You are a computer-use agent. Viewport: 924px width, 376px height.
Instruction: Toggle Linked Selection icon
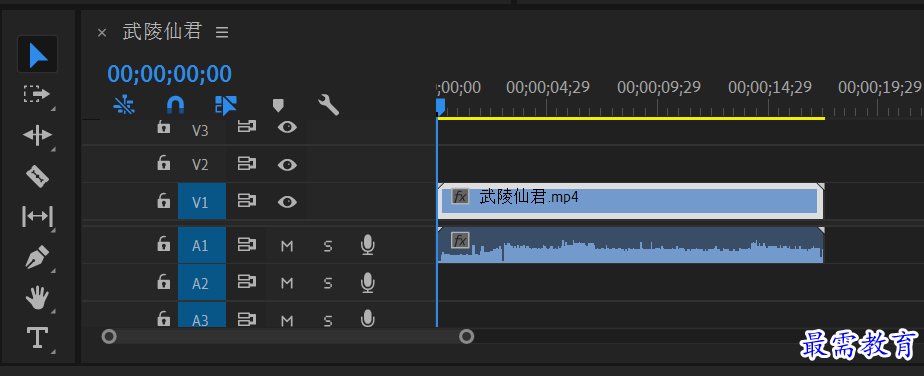(x=226, y=105)
